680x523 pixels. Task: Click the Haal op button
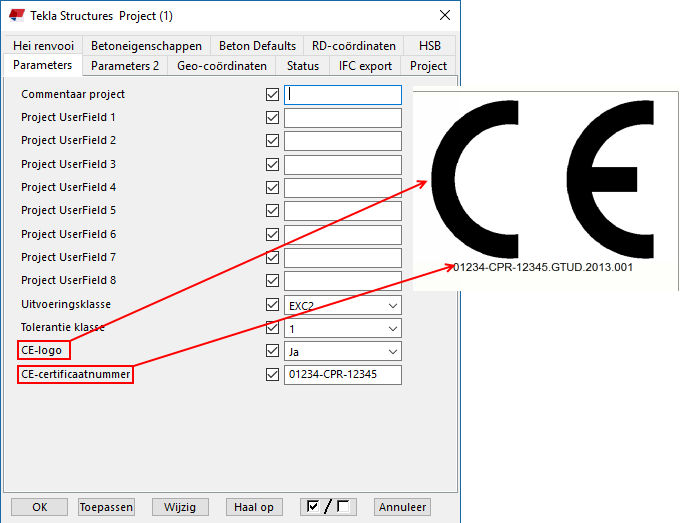coord(254,507)
